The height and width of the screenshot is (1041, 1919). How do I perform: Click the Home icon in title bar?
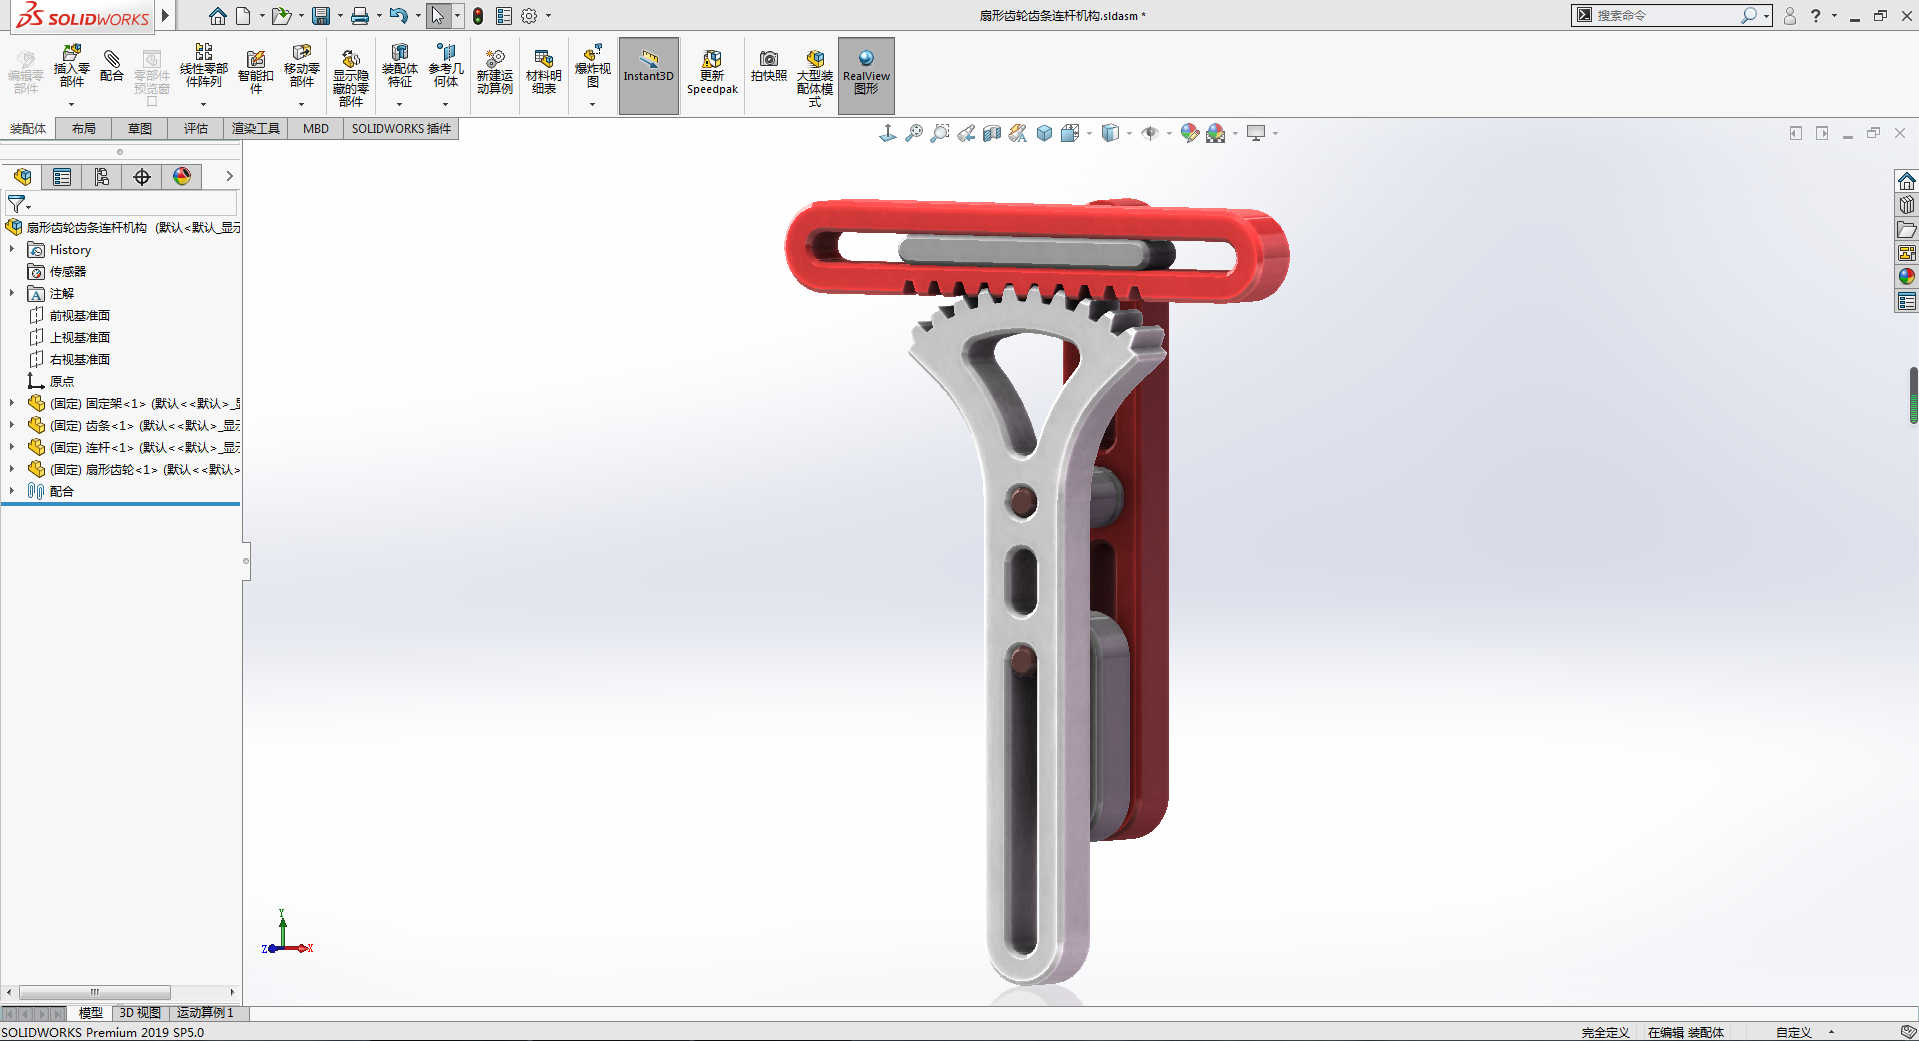pos(217,16)
